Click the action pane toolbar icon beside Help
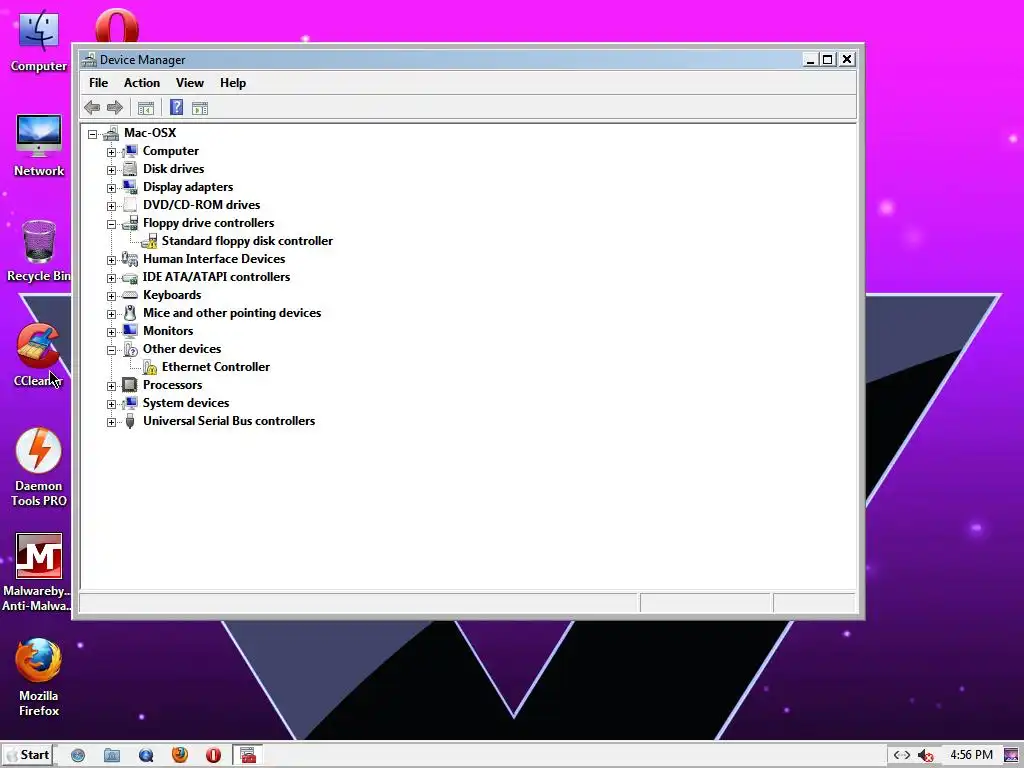The height and width of the screenshot is (768, 1024). (x=200, y=108)
